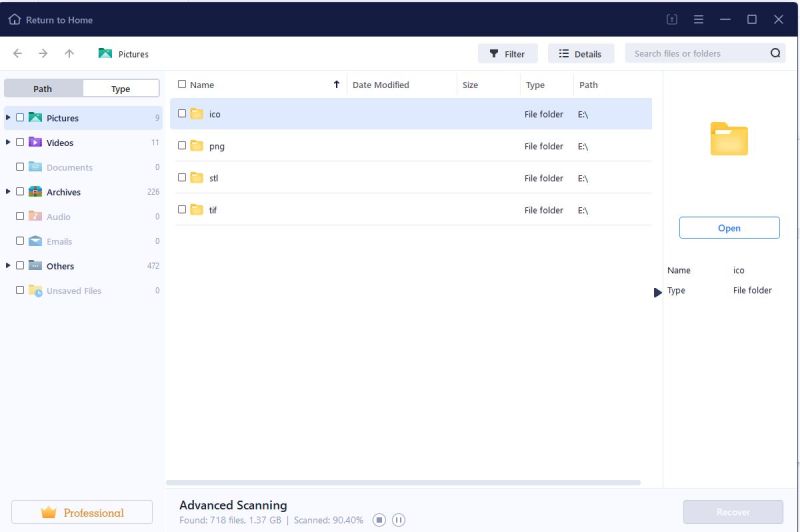Open the hamburger menu in title bar
This screenshot has height=532, width=800.
click(x=698, y=19)
